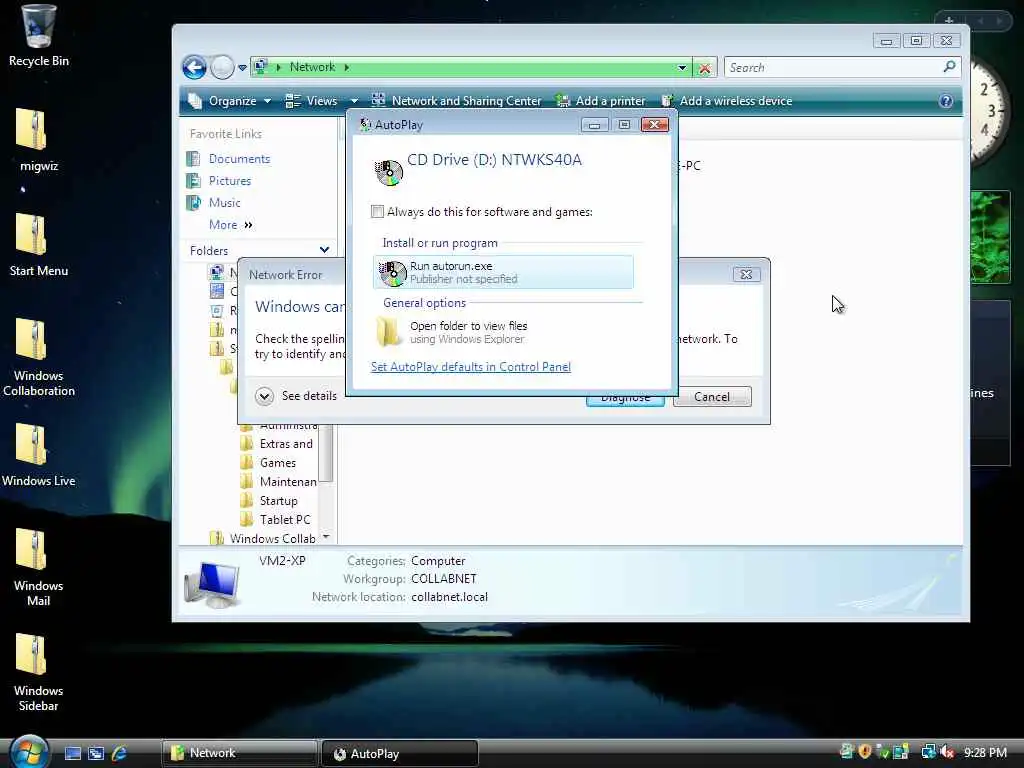Image resolution: width=1024 pixels, height=768 pixels.
Task: Choose Run autorun.exe option
Action: click(503, 272)
